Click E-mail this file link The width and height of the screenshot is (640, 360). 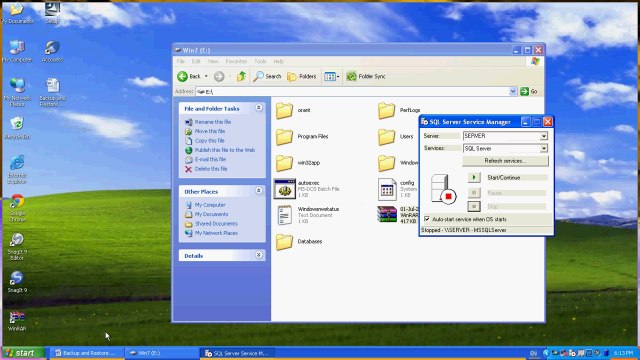pos(210,160)
